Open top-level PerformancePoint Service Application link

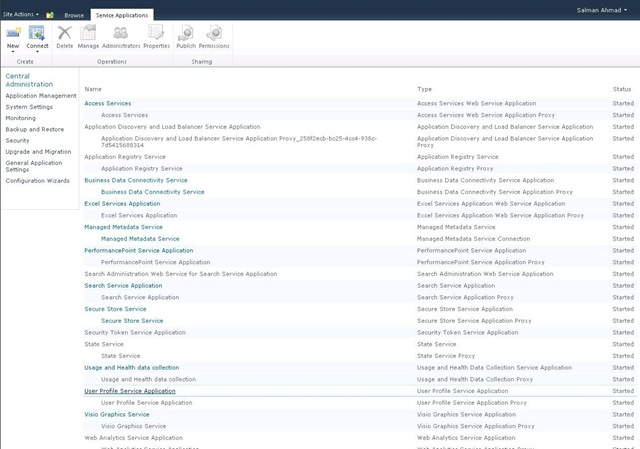tap(139, 250)
